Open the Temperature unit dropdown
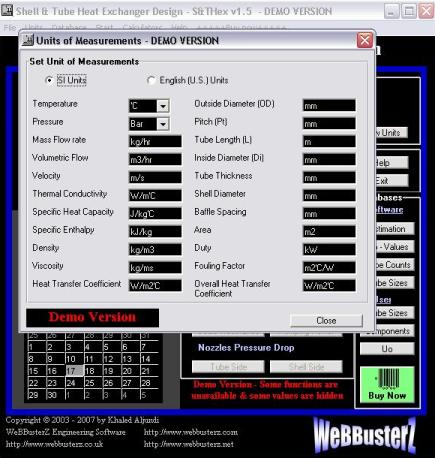 163,106
